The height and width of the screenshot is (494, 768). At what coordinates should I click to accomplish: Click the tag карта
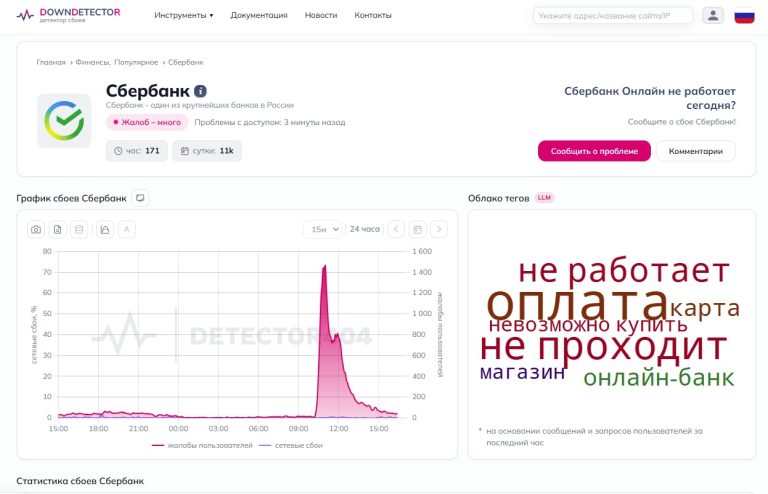click(705, 308)
